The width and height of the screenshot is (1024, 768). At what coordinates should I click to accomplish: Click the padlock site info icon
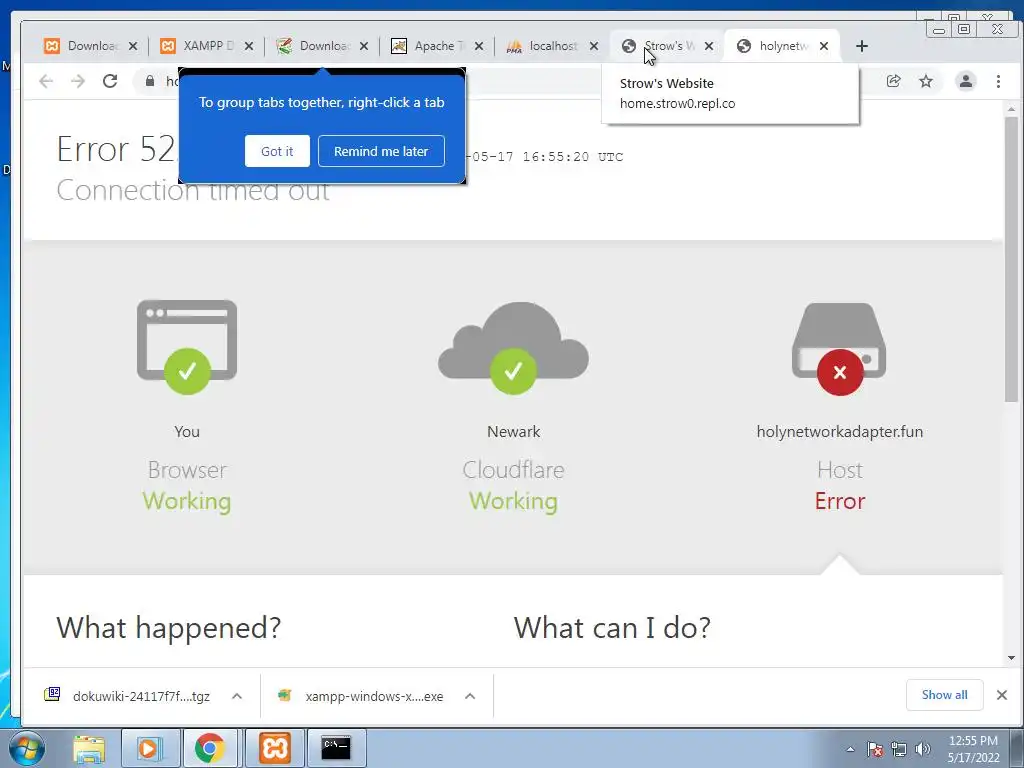click(x=150, y=81)
